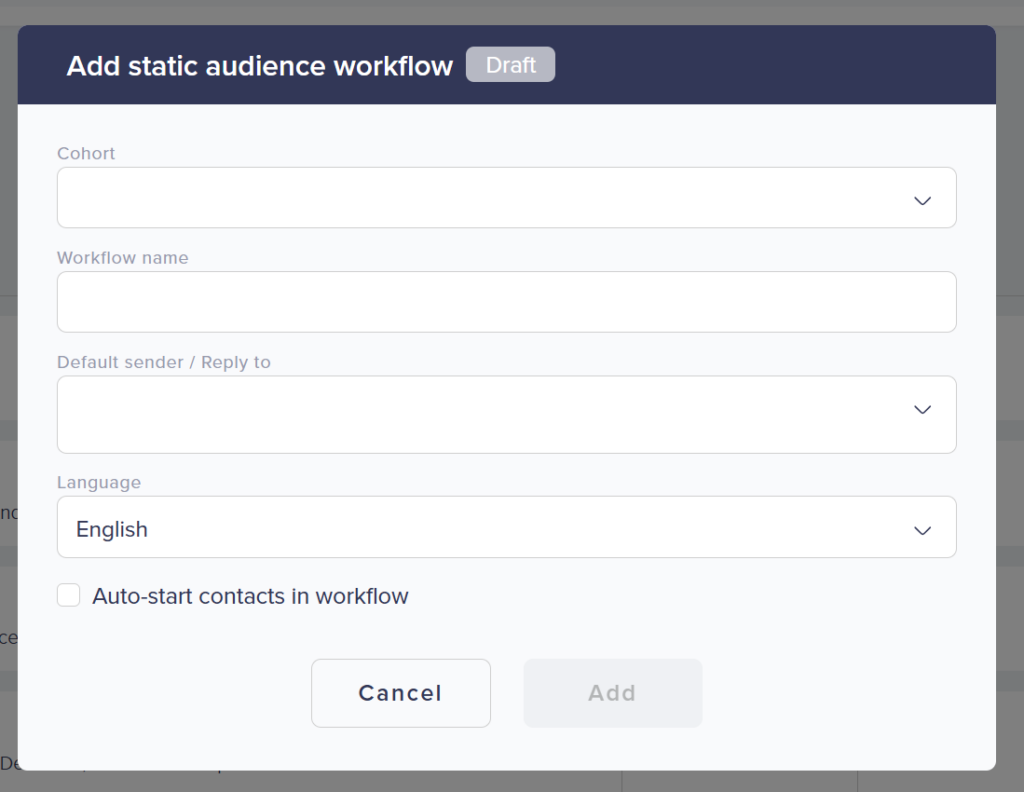
Task: Click the Add button
Action: point(612,693)
